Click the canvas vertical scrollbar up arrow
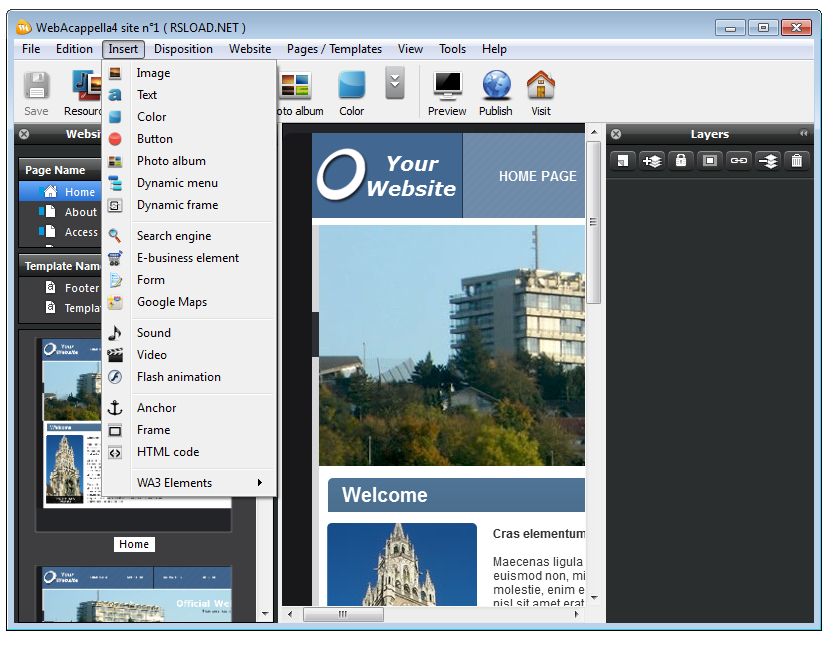 point(594,131)
